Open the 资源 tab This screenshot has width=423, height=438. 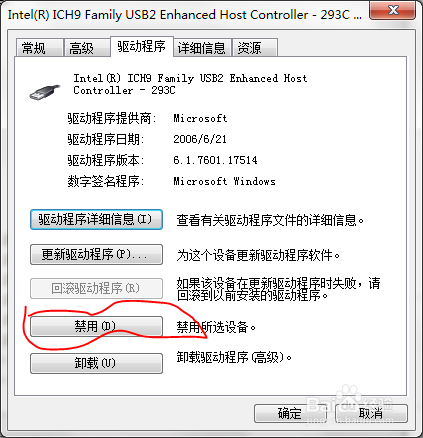(x=255, y=48)
